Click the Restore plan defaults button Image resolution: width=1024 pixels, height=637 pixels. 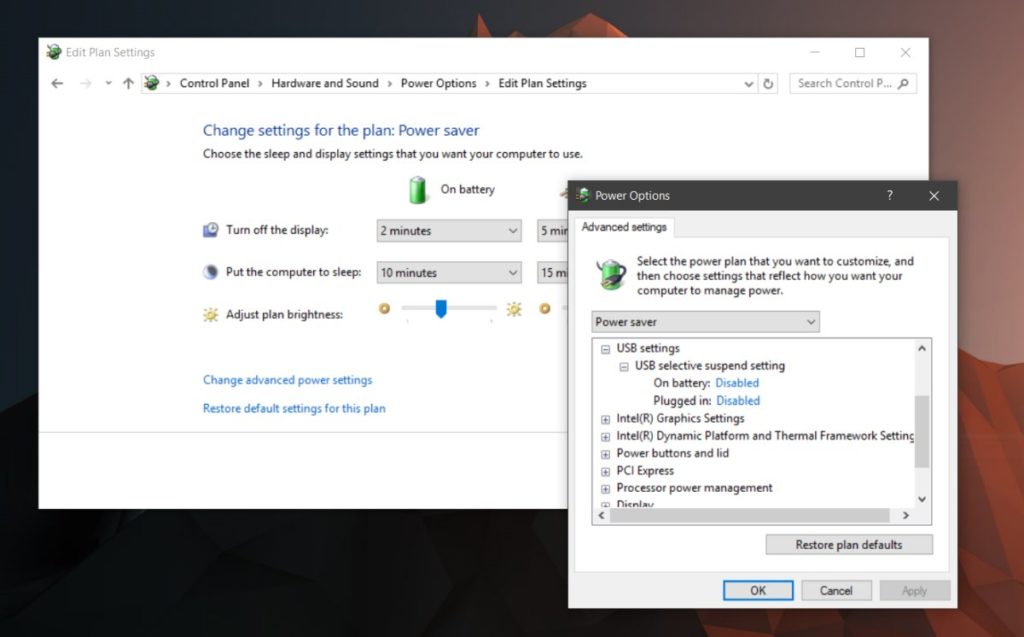click(x=849, y=544)
